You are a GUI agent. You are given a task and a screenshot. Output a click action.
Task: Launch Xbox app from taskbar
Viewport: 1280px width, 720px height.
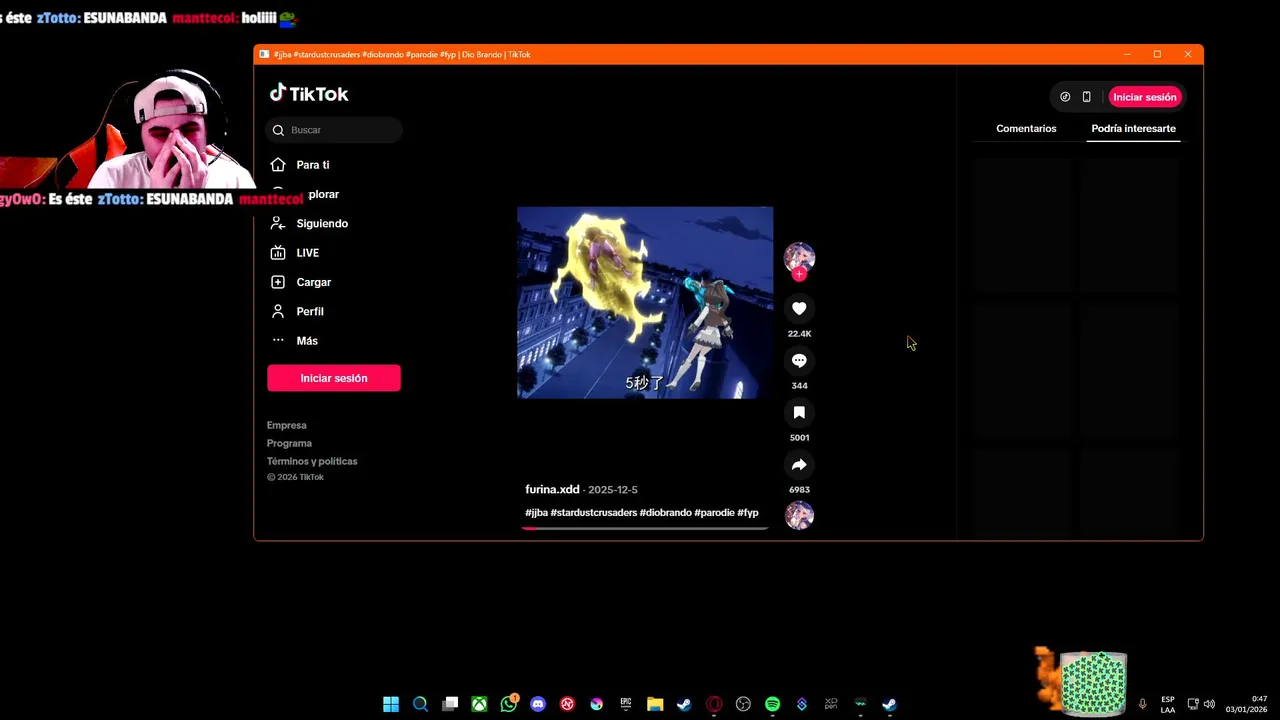coord(480,704)
